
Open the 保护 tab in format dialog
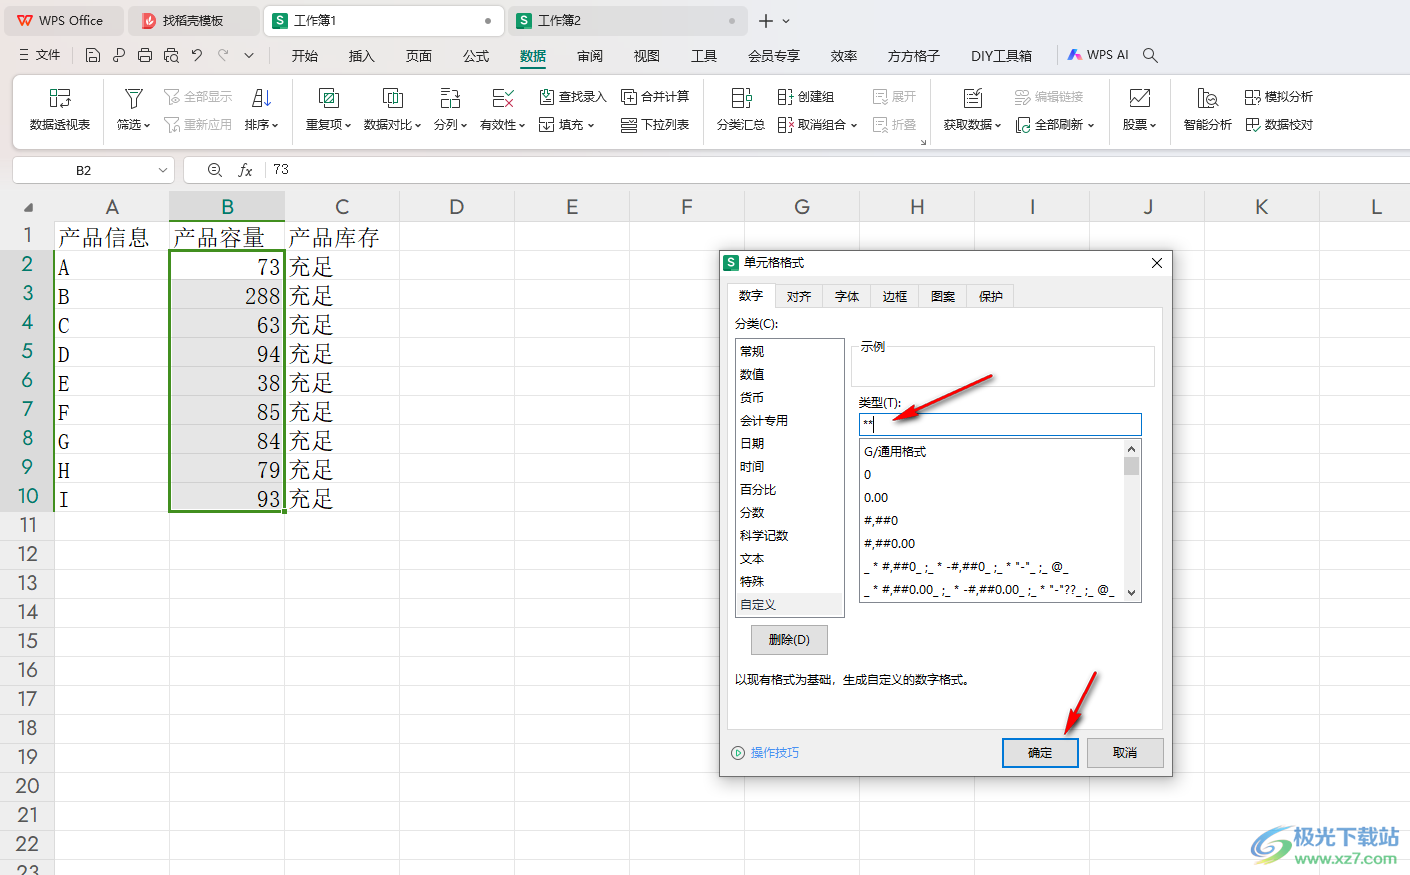(991, 296)
